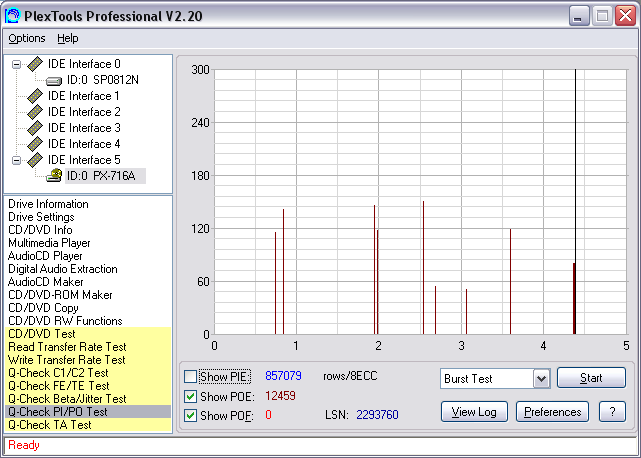Select the IDE Interface 4 label
The width and height of the screenshot is (641, 458).
[x=84, y=144]
